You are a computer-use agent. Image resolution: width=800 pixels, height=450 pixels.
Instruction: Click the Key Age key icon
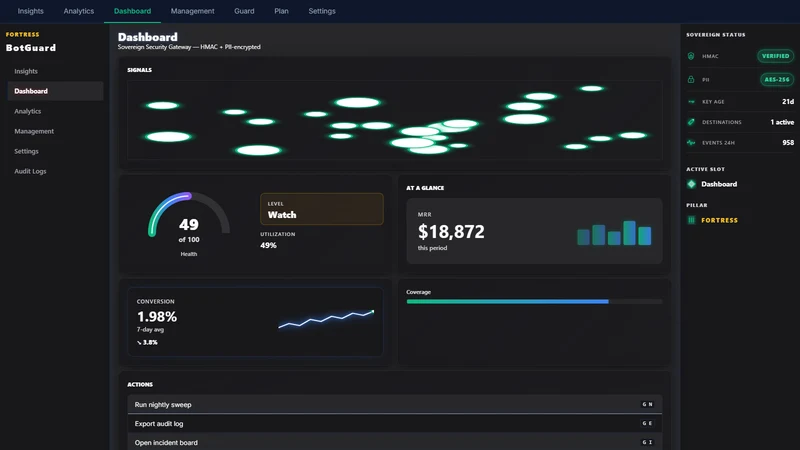pos(691,102)
